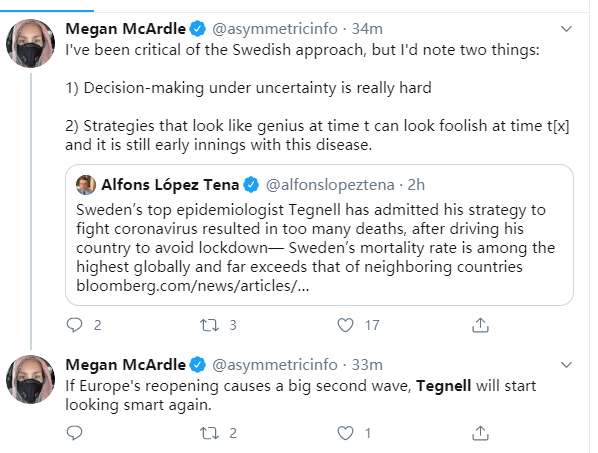This screenshot has width=598, height=453.
Task: Open Megan McArdle's avatar on first tweet
Action: pyautogui.click(x=31, y=43)
